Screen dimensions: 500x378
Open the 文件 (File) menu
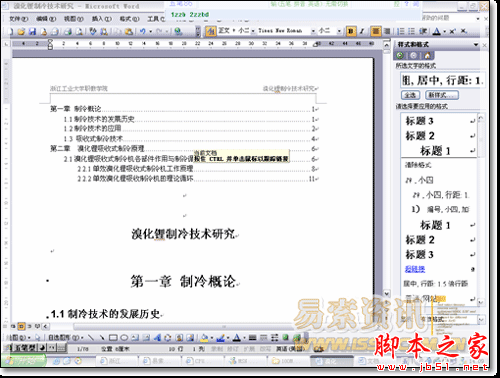(19, 19)
